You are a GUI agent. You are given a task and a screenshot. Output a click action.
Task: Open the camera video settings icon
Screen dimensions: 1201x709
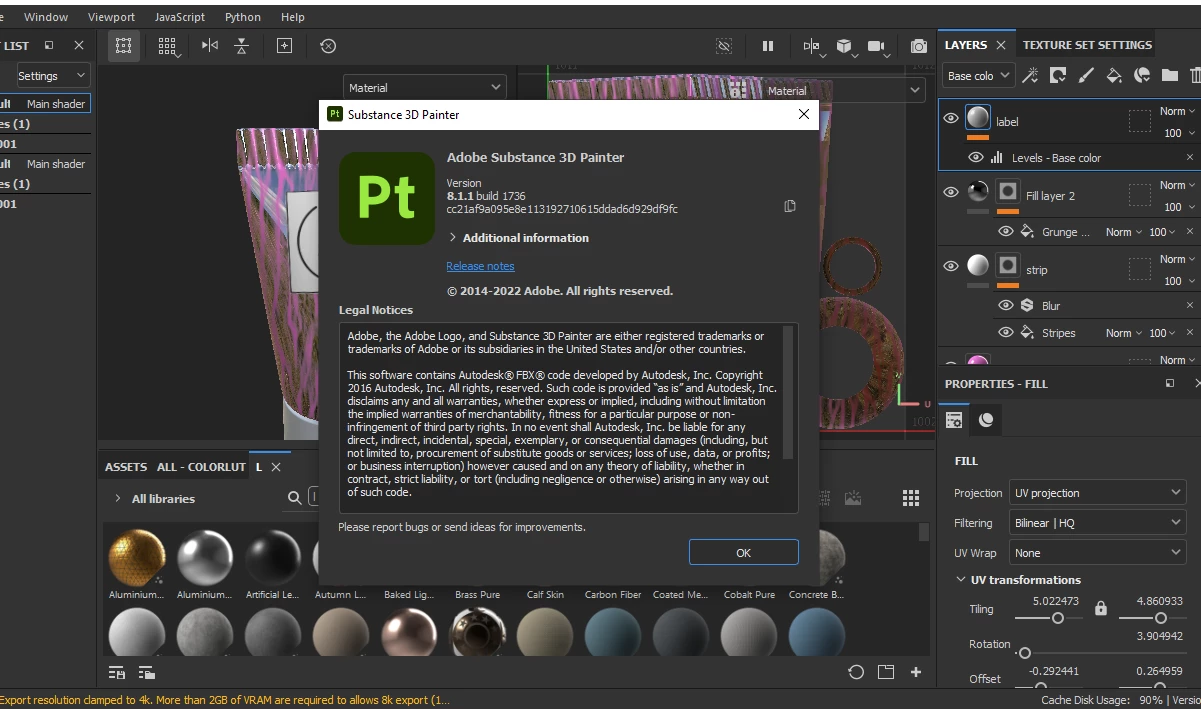(x=877, y=46)
